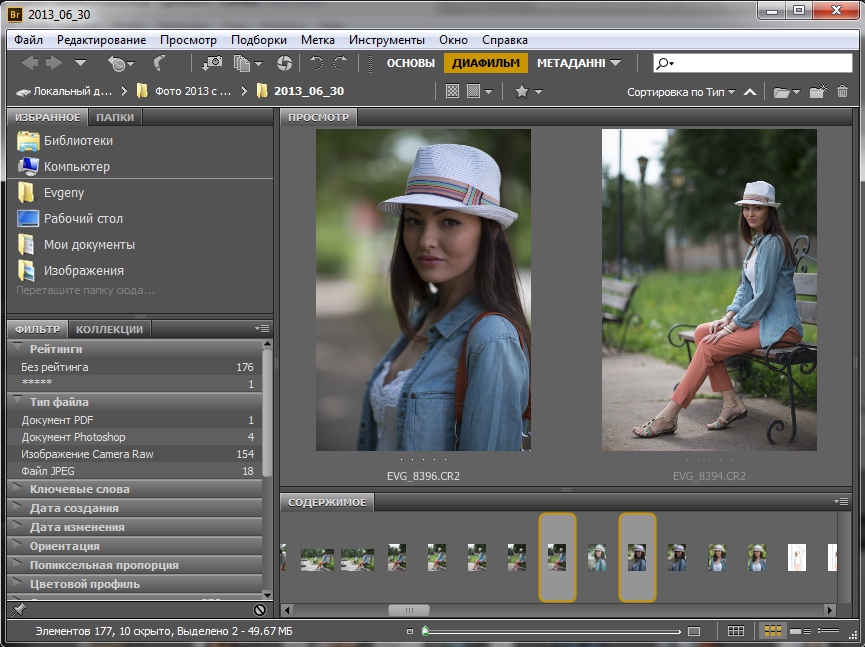The width and height of the screenshot is (865, 647).
Task: Open the parent folders dropdown arrow
Action: (80, 63)
